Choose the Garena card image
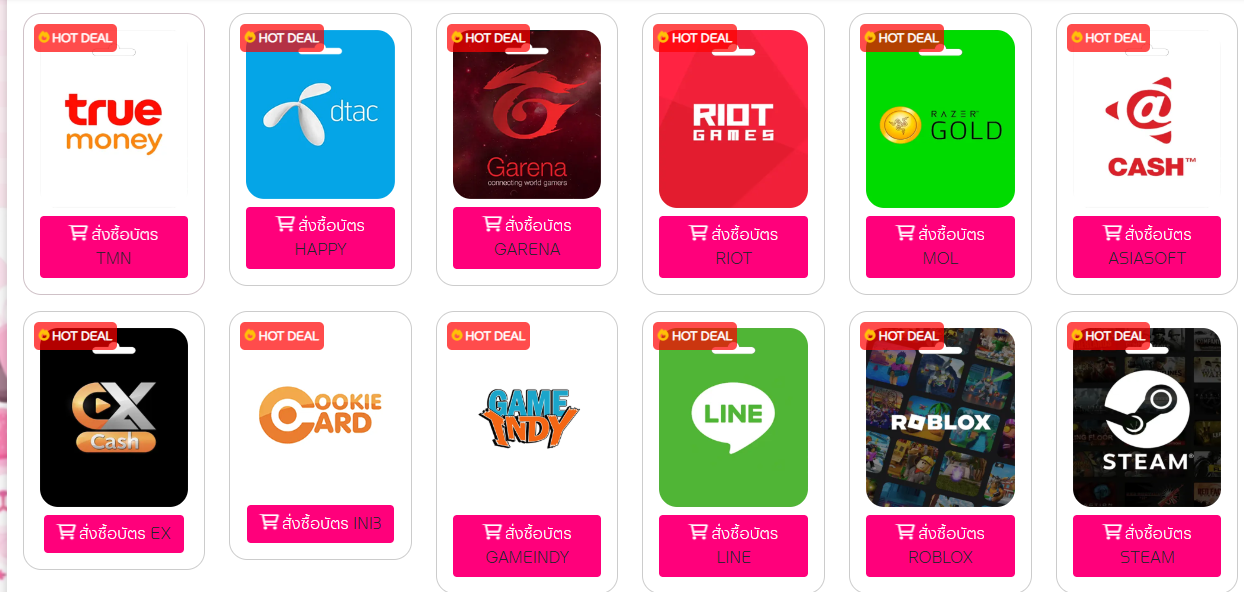 tap(527, 114)
